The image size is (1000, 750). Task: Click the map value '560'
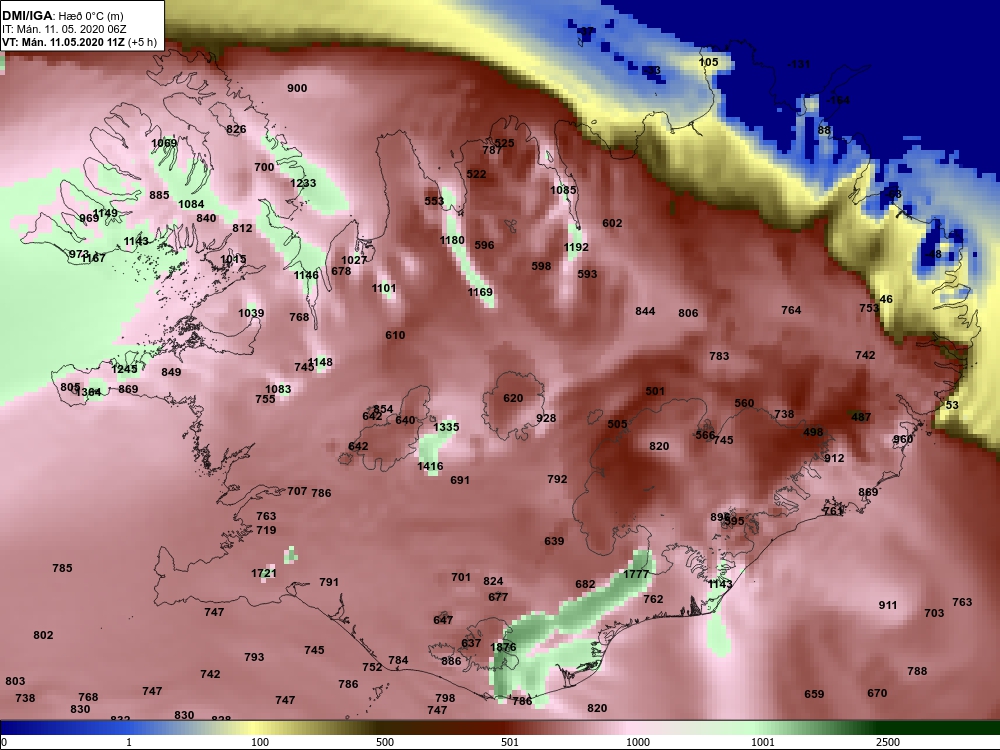pos(744,403)
